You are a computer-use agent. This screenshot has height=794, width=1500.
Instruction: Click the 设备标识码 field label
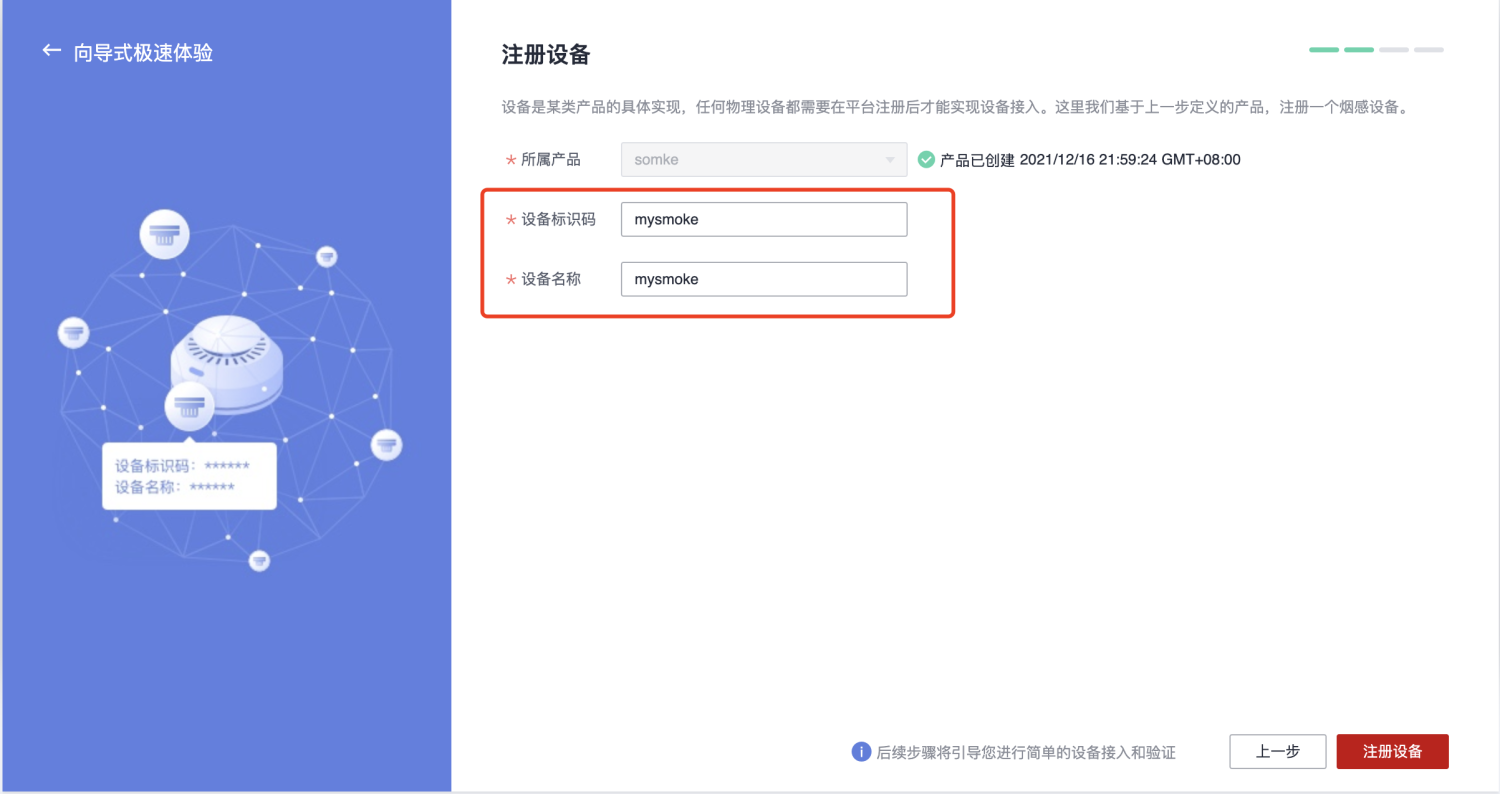pos(558,219)
